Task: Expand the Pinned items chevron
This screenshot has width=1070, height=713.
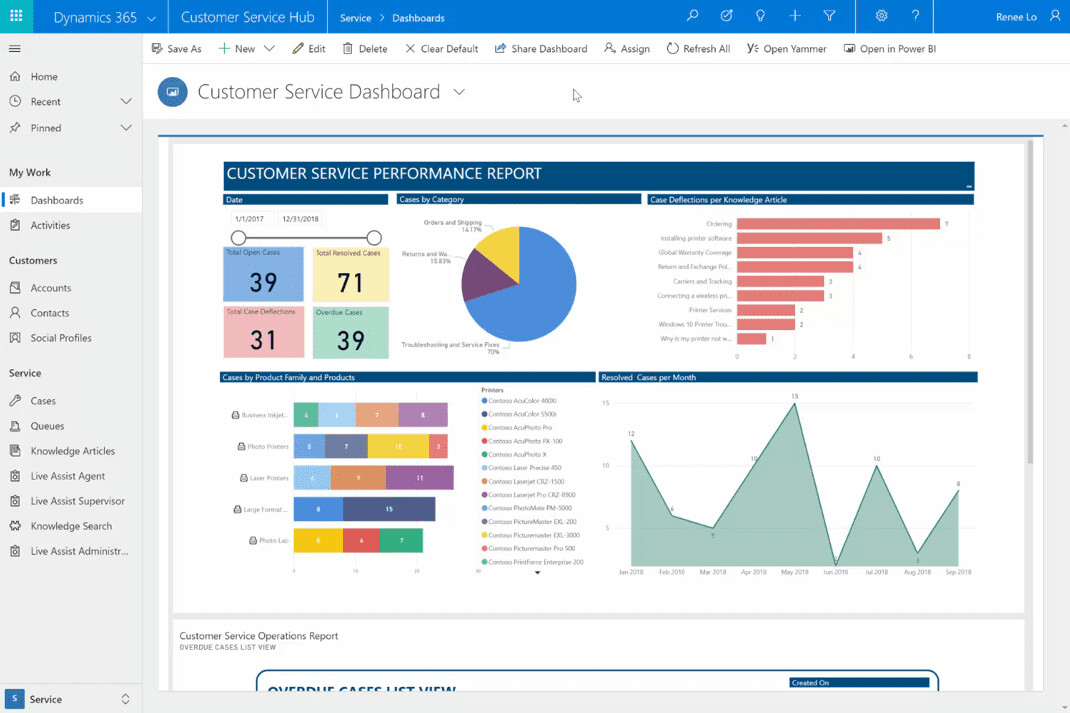Action: (x=126, y=128)
